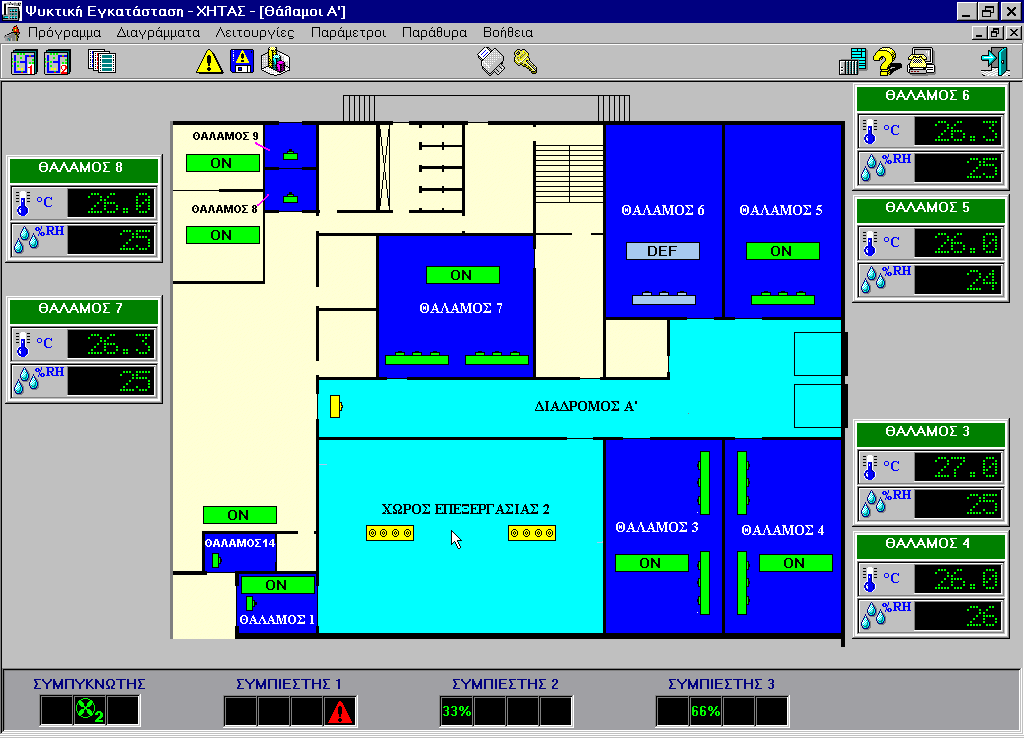Click the 66% load cell of ΣΥΜΠΙΕΣΤΗΣ 3
1024x738 pixels.
pos(705,712)
